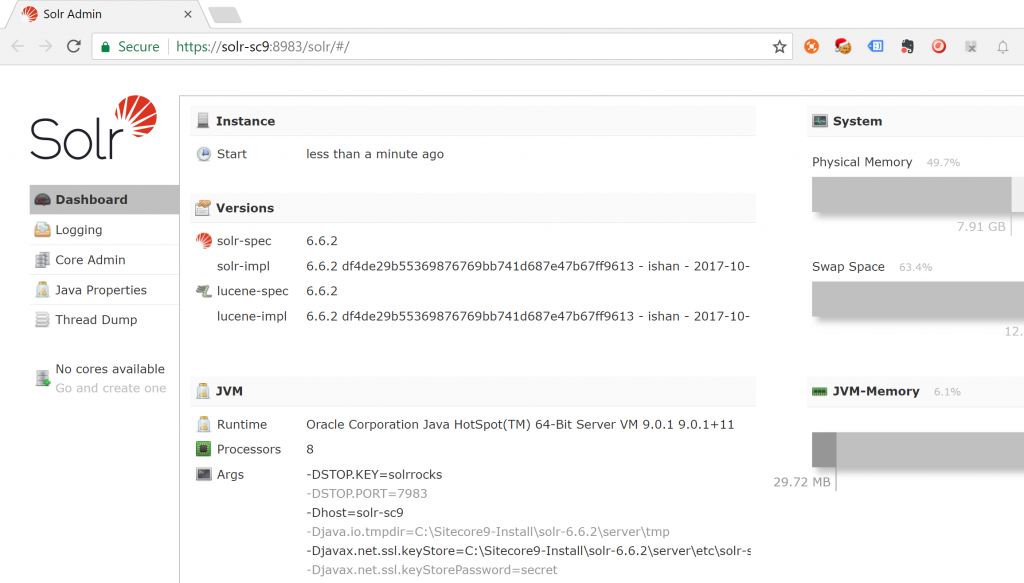
Task: Click the Oracle Corporation runtime text
Action: (x=520, y=424)
